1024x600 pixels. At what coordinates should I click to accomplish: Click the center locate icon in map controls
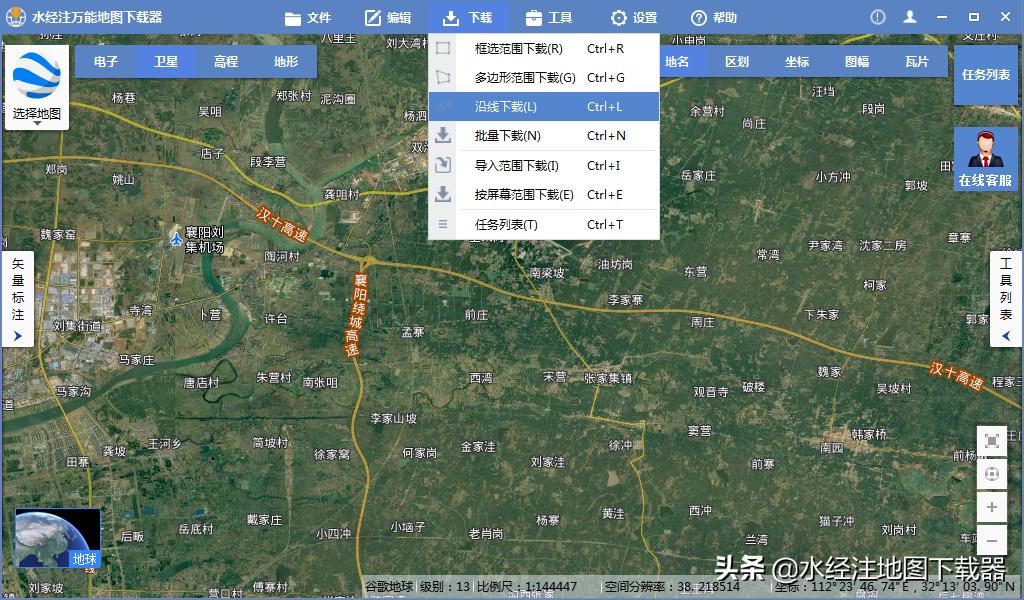tap(992, 474)
